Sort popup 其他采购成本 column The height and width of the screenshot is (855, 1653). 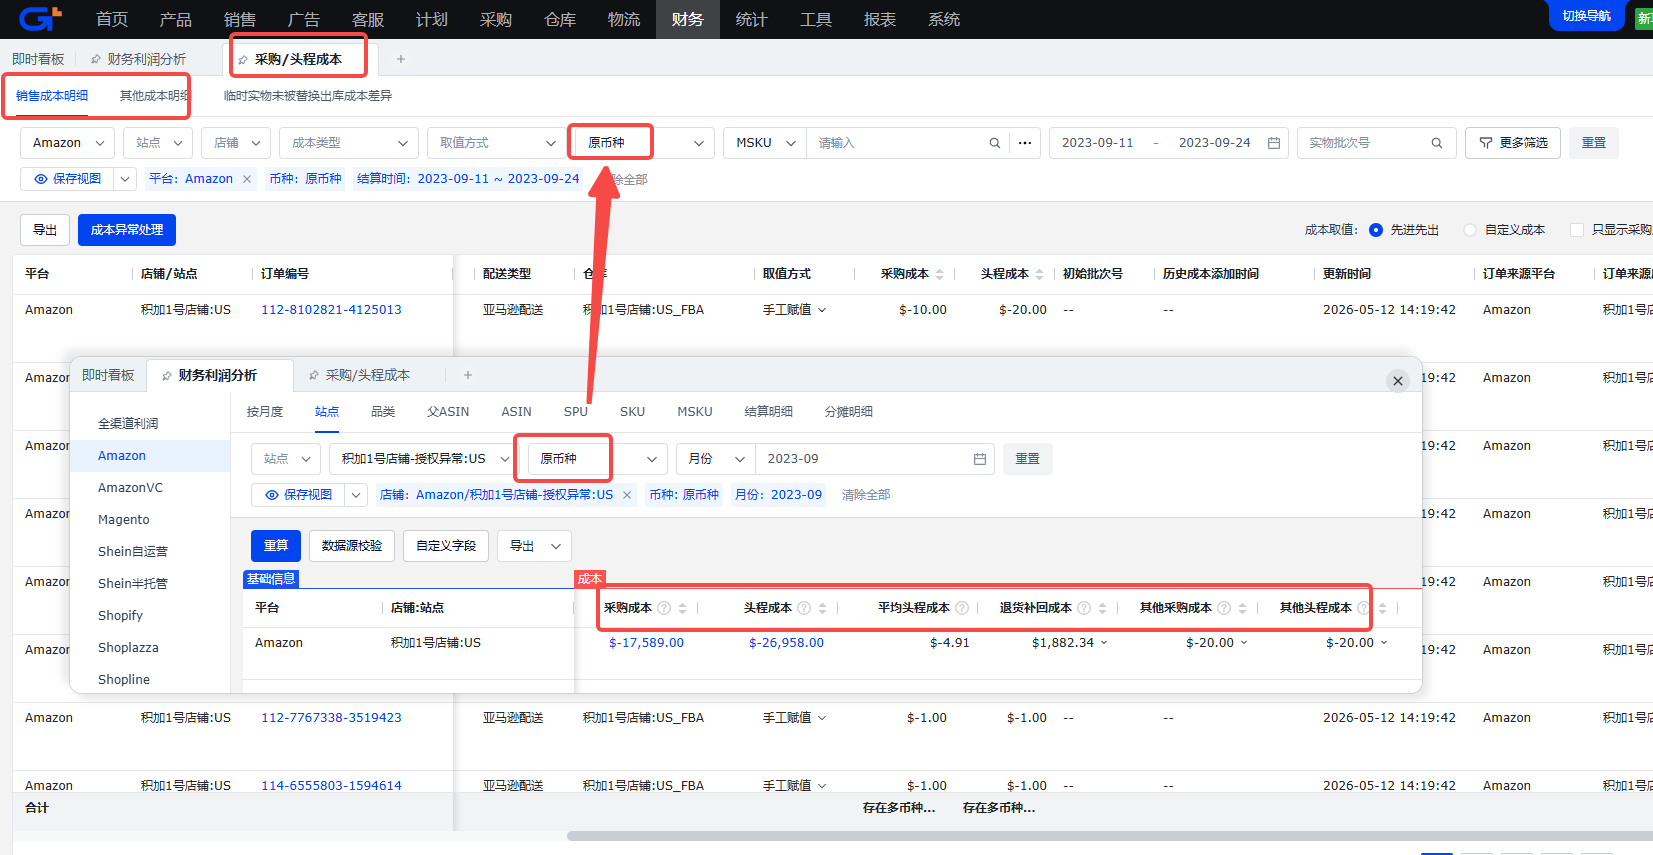[x=1243, y=608]
